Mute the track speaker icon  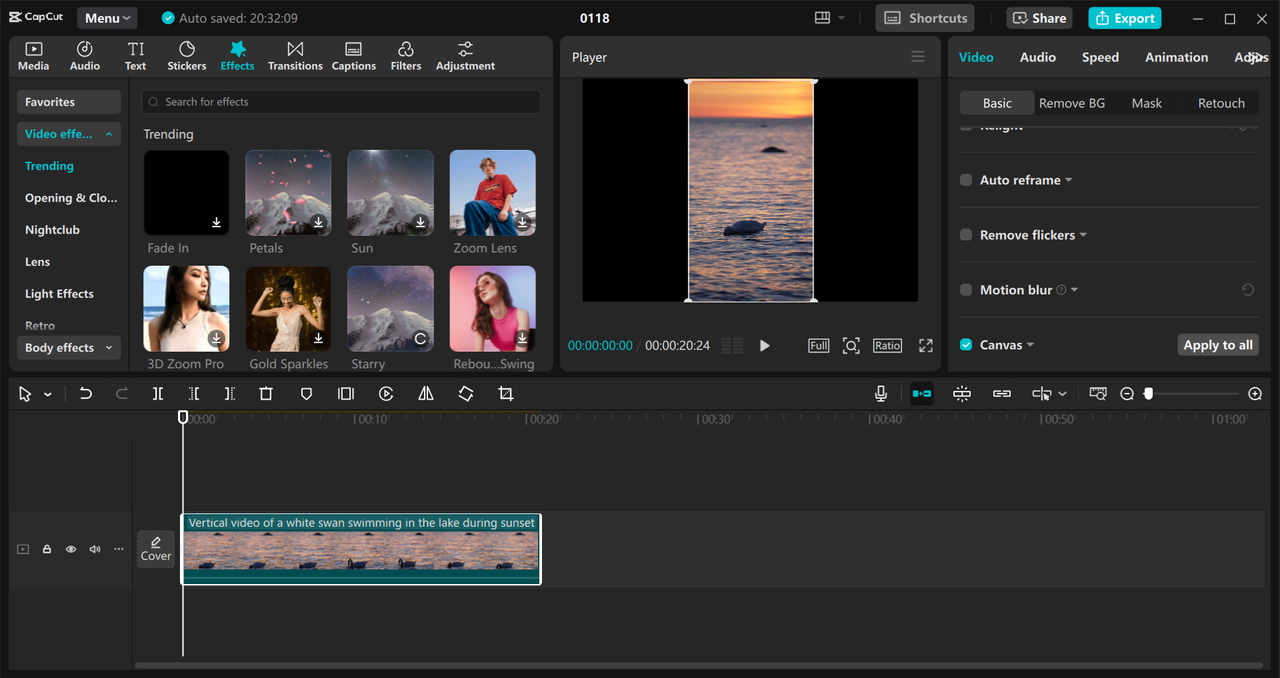pos(95,549)
